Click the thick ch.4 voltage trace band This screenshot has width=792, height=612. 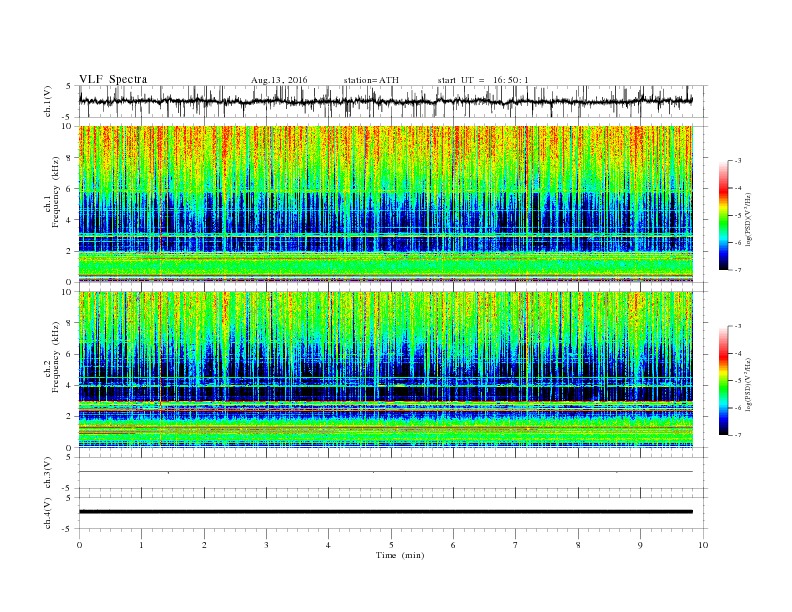(x=385, y=512)
